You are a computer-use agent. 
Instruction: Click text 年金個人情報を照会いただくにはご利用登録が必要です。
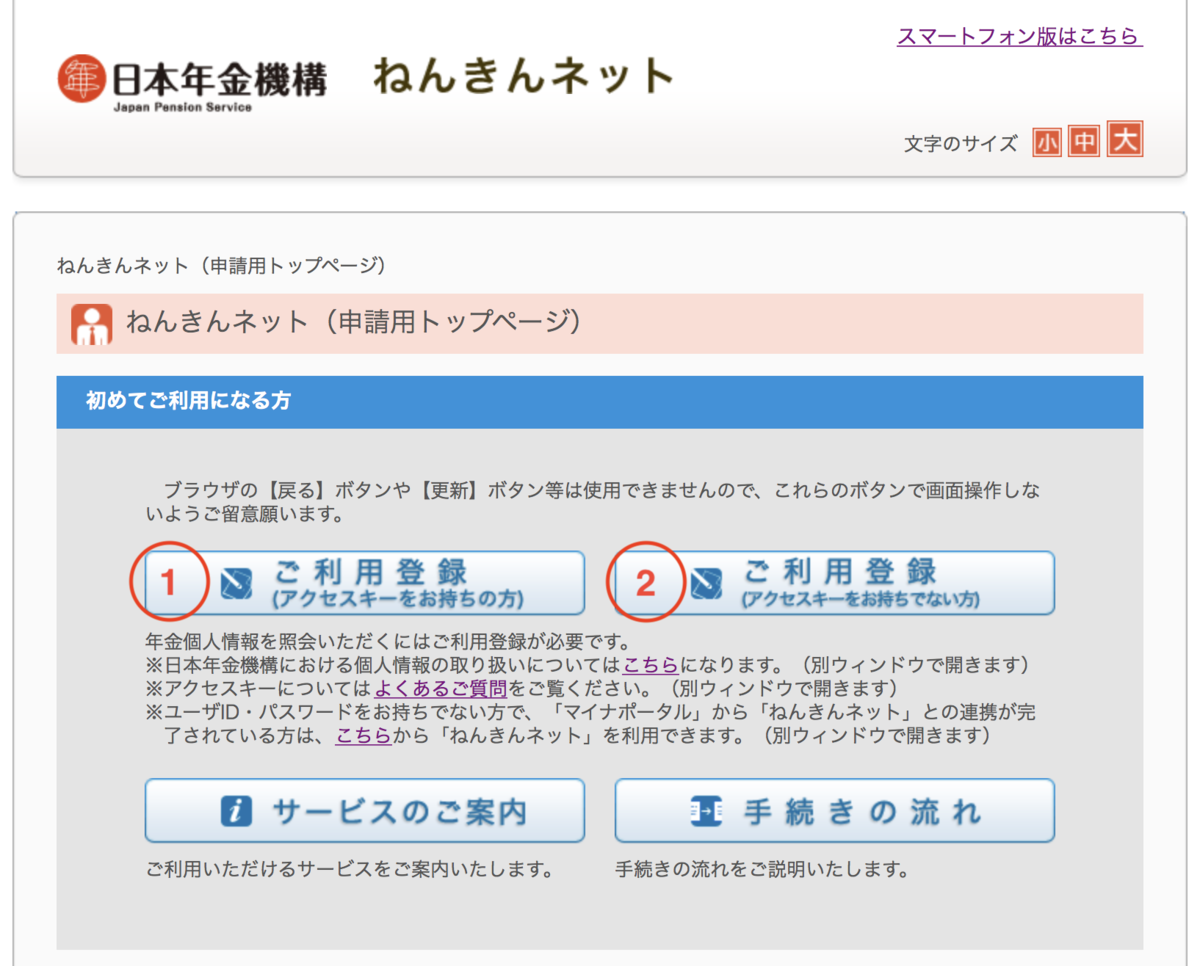point(389,641)
